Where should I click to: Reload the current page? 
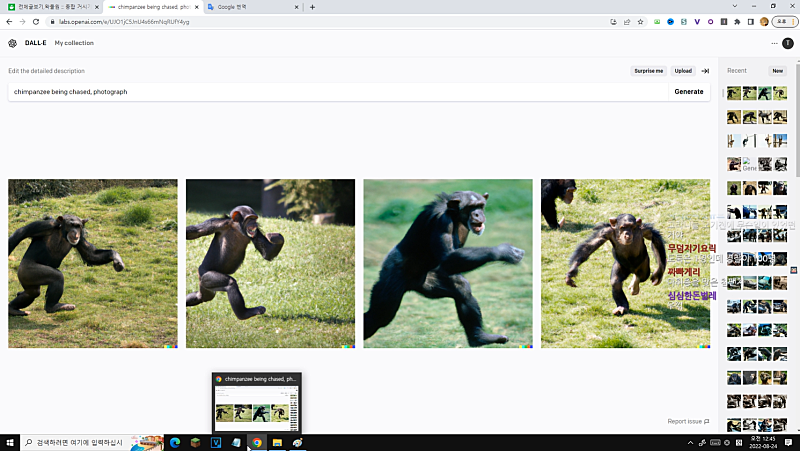(36, 22)
